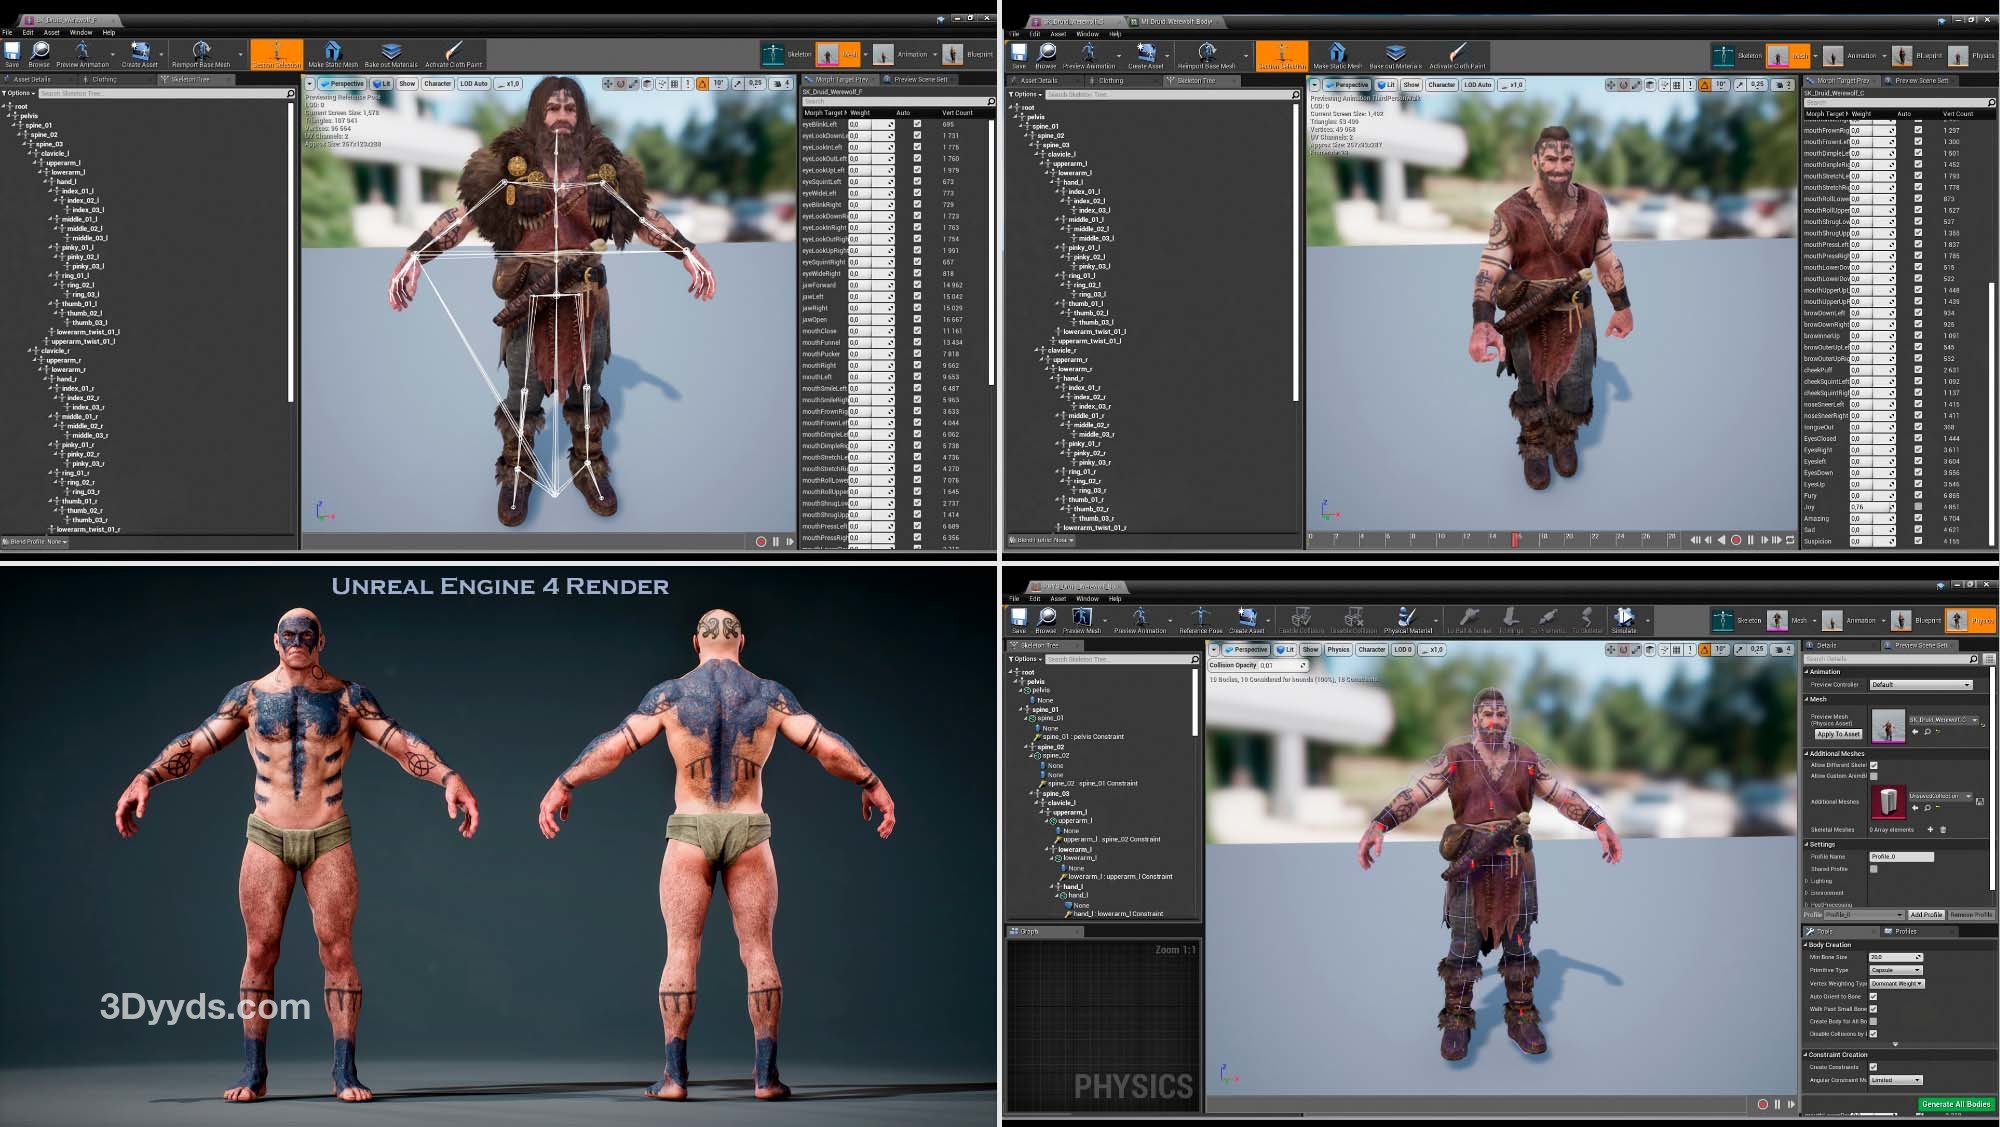
Task: Open Angular Constraint Mode Limited dropdown
Action: point(1896,1080)
